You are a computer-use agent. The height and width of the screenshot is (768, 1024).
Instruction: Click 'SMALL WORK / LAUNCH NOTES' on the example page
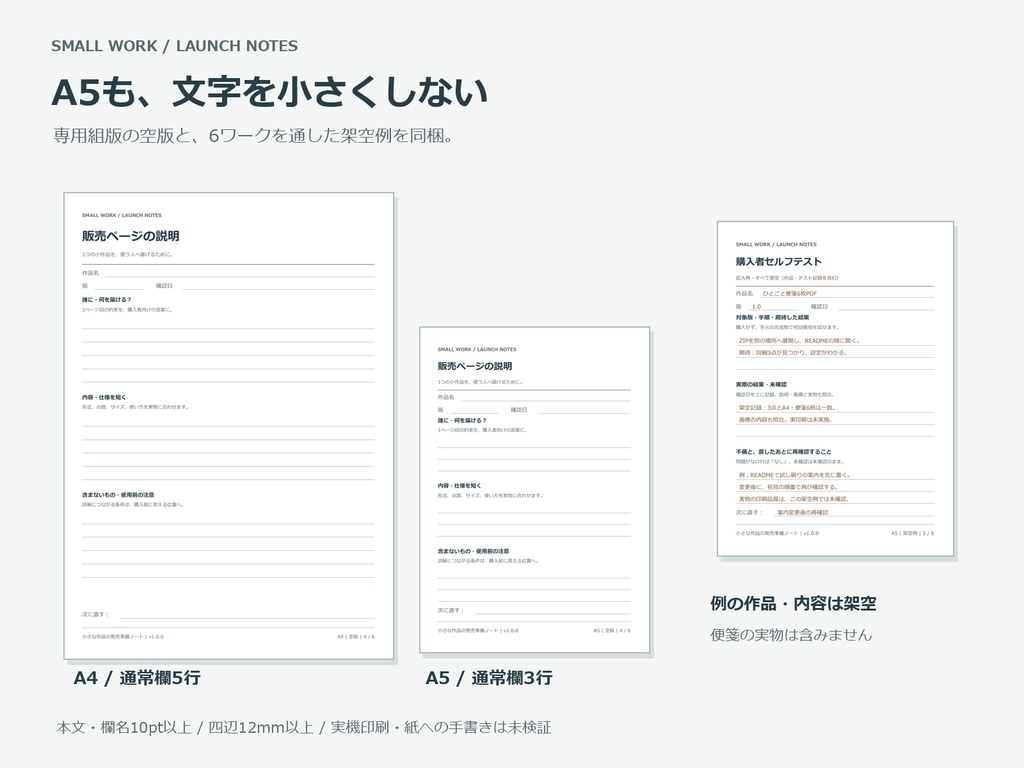click(x=776, y=244)
